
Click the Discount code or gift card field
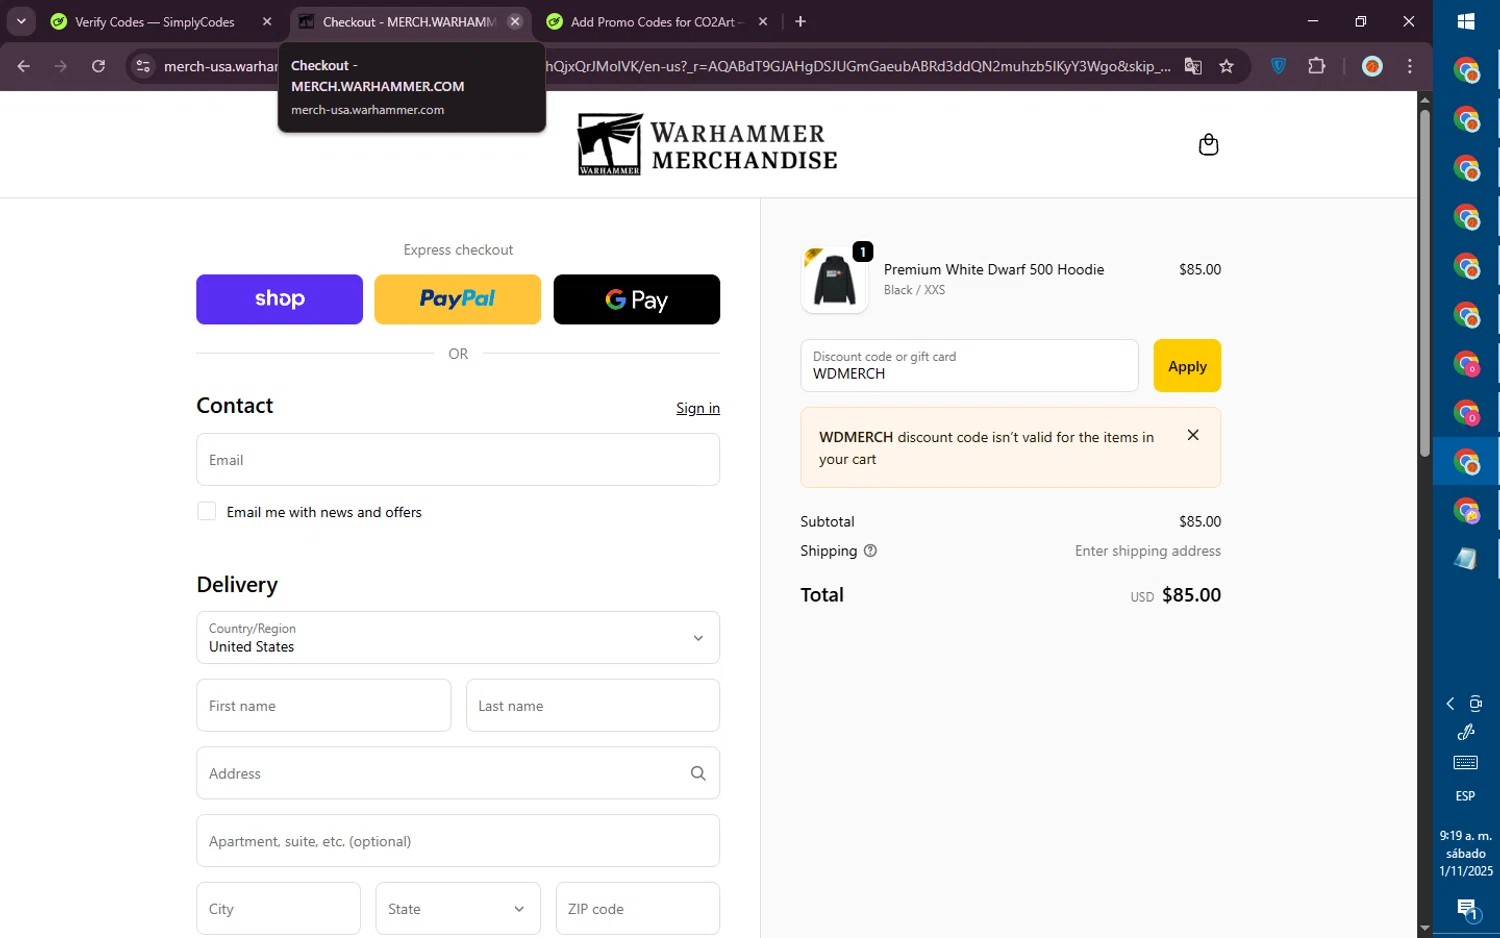(969, 366)
